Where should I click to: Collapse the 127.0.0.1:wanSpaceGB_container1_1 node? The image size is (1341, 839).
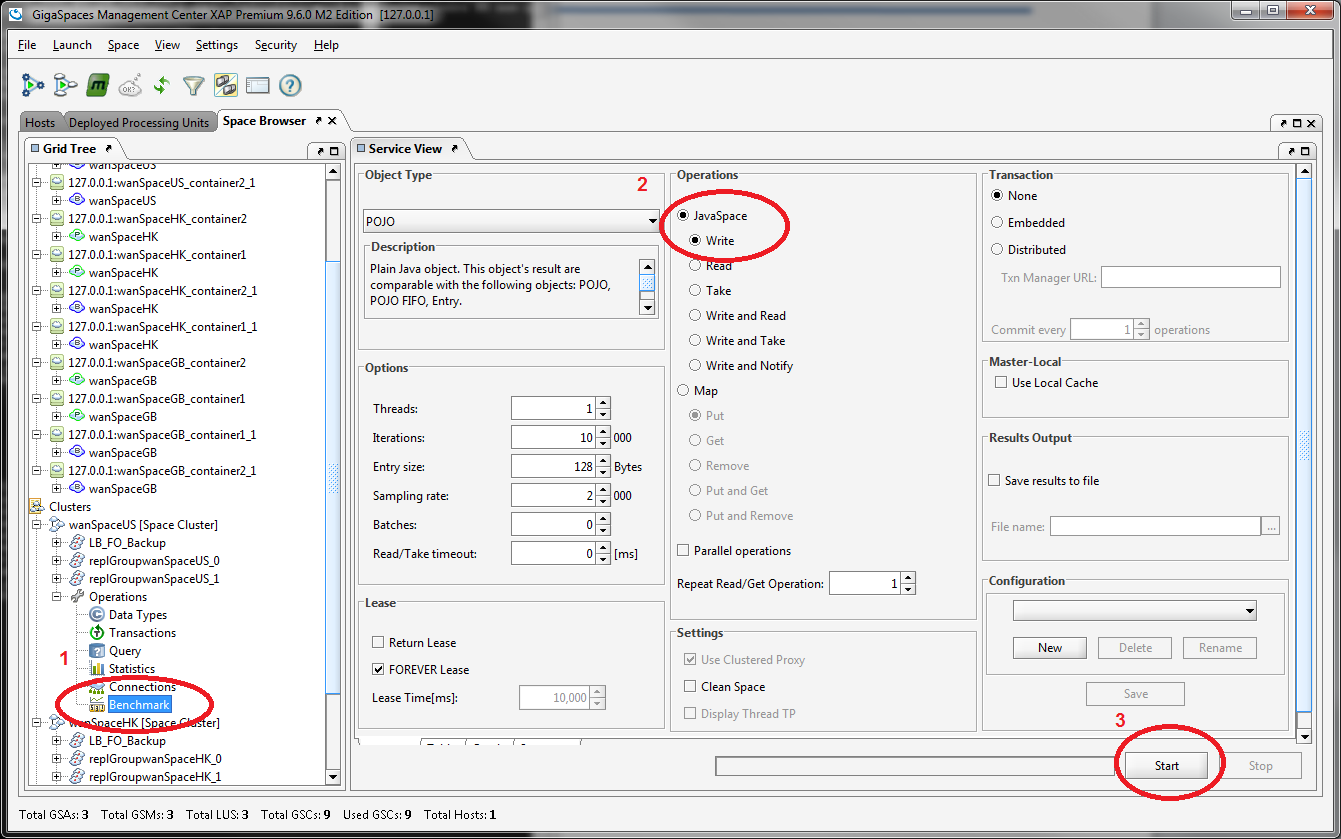click(37, 435)
